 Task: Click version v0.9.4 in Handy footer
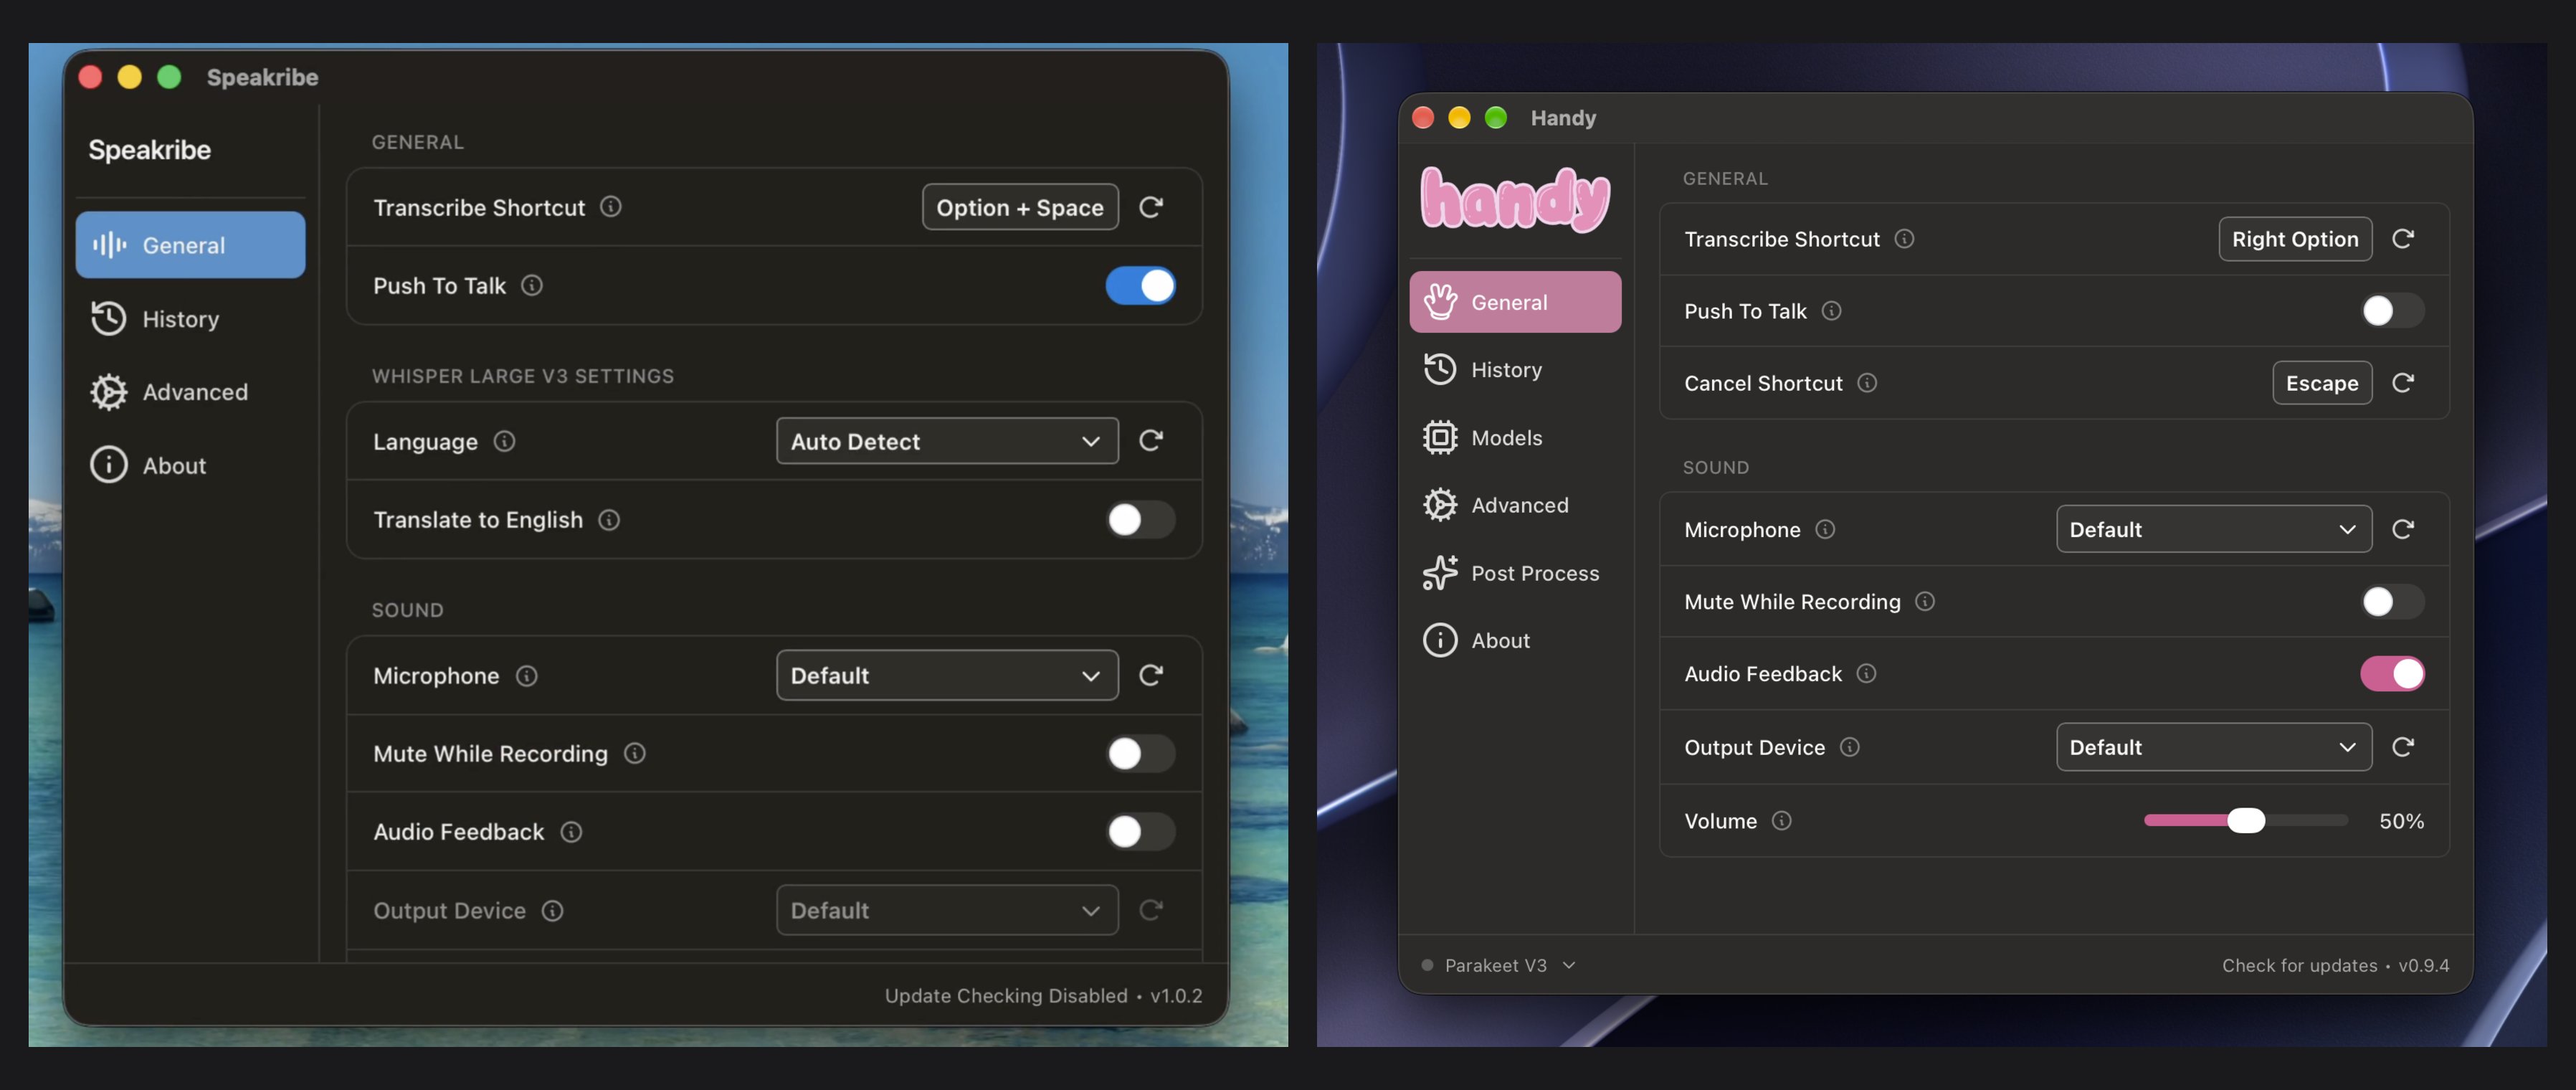point(2423,965)
